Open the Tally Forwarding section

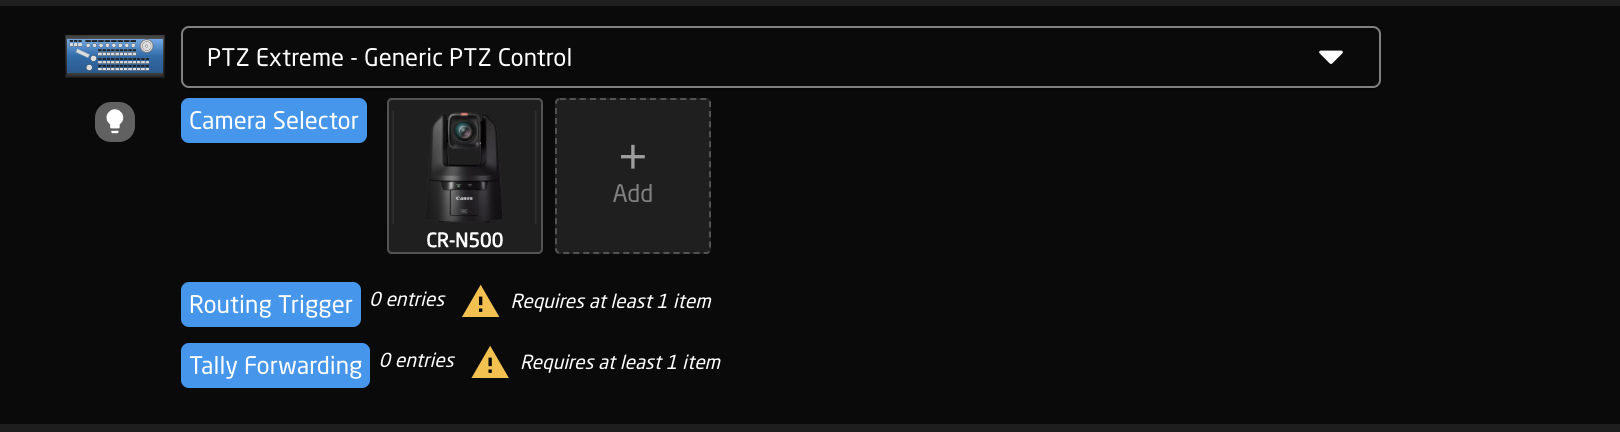[275, 365]
